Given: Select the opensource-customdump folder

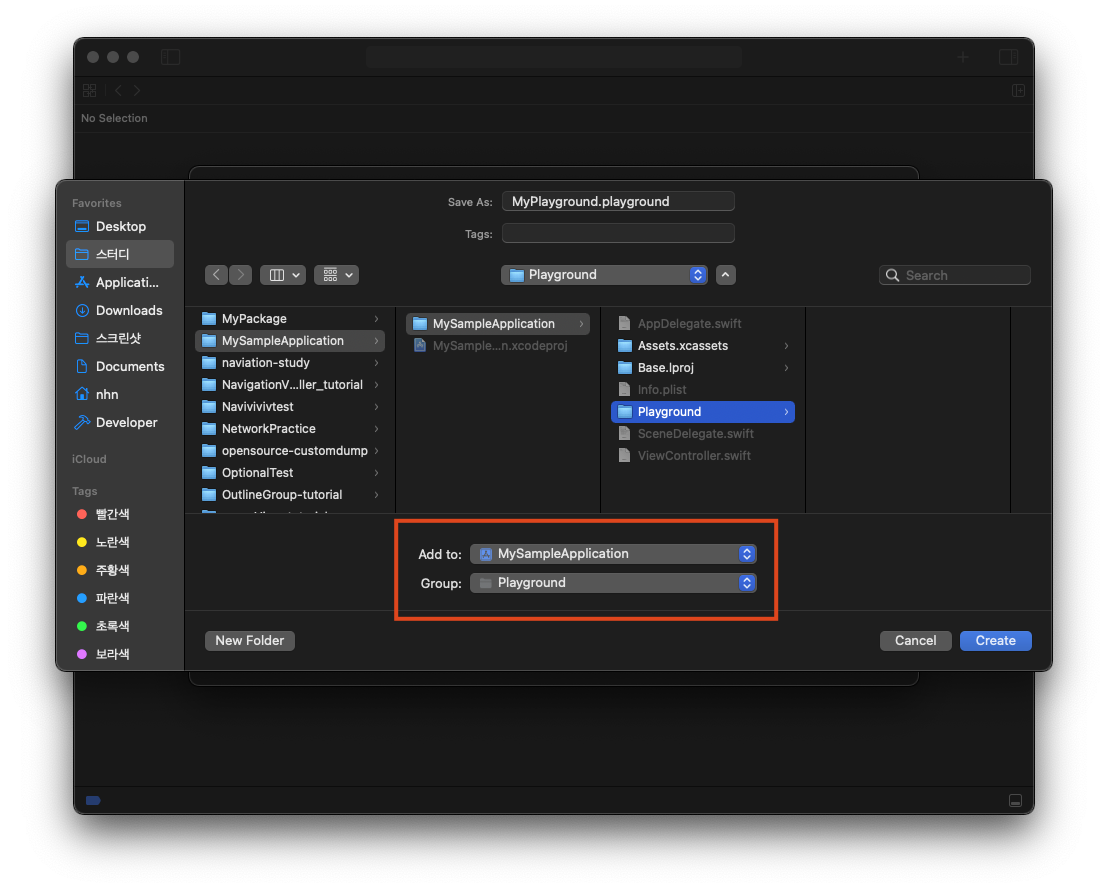Looking at the screenshot, I should tap(290, 451).
